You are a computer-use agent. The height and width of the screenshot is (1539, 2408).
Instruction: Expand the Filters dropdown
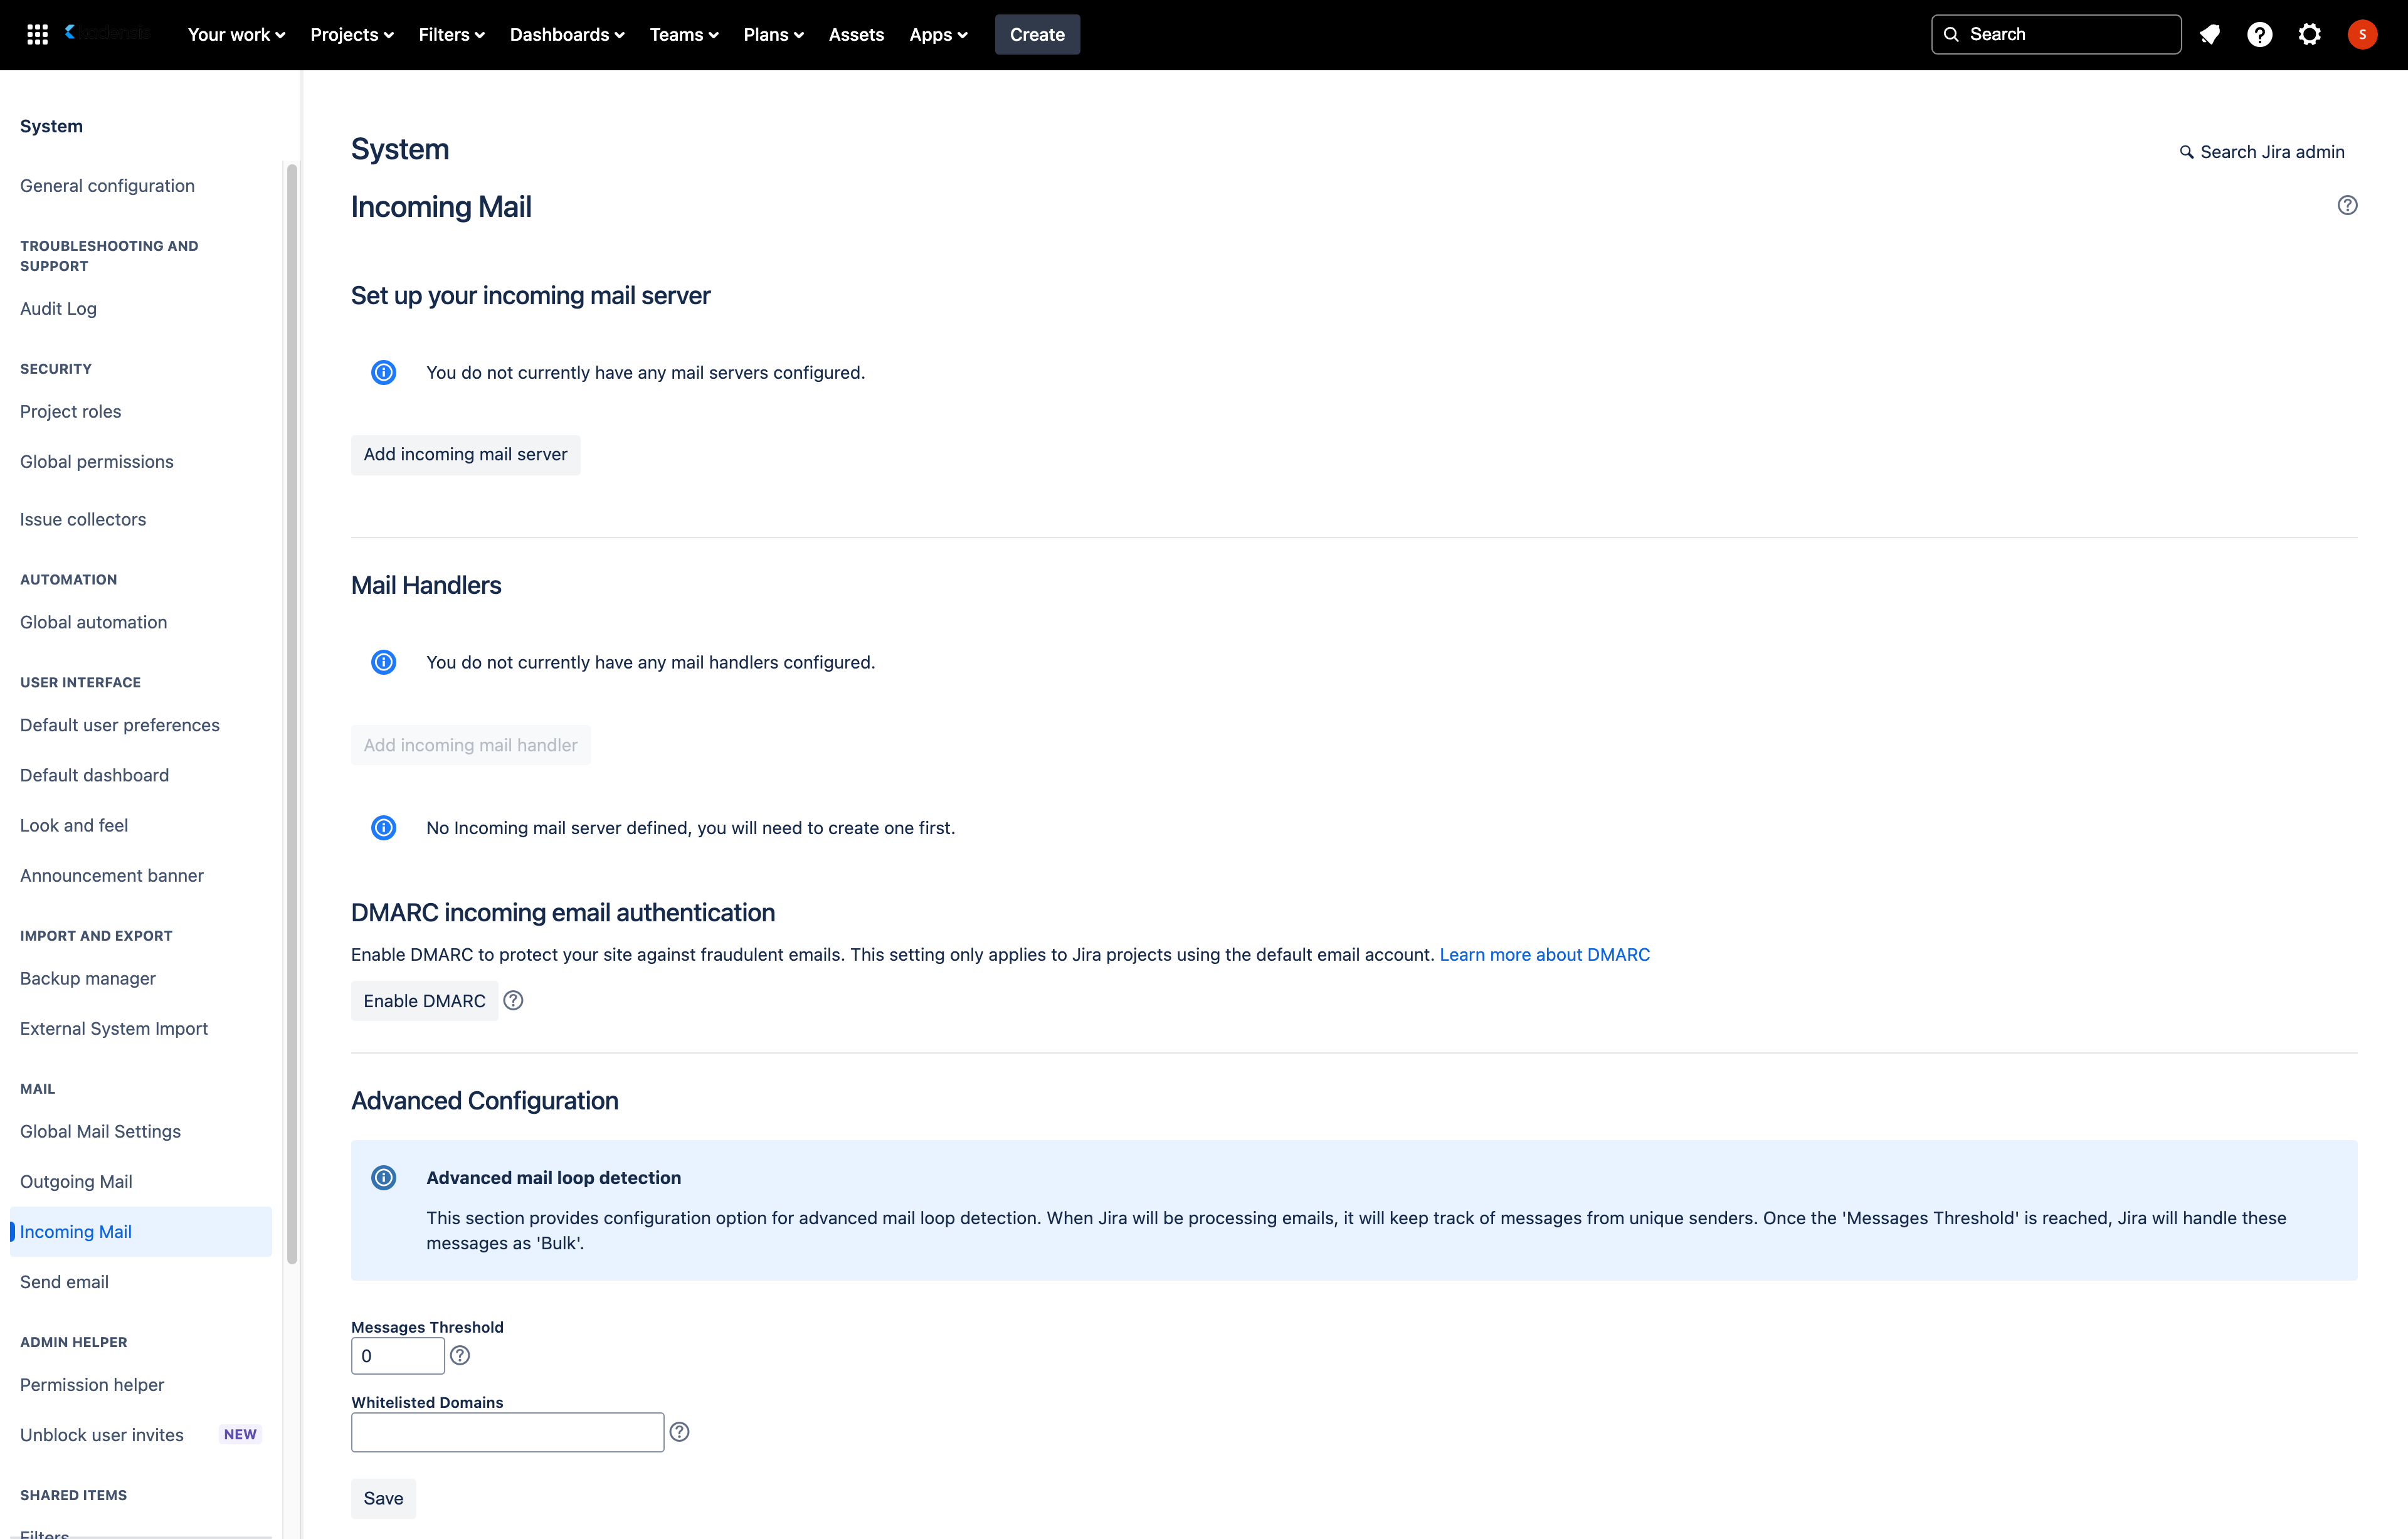coord(451,35)
